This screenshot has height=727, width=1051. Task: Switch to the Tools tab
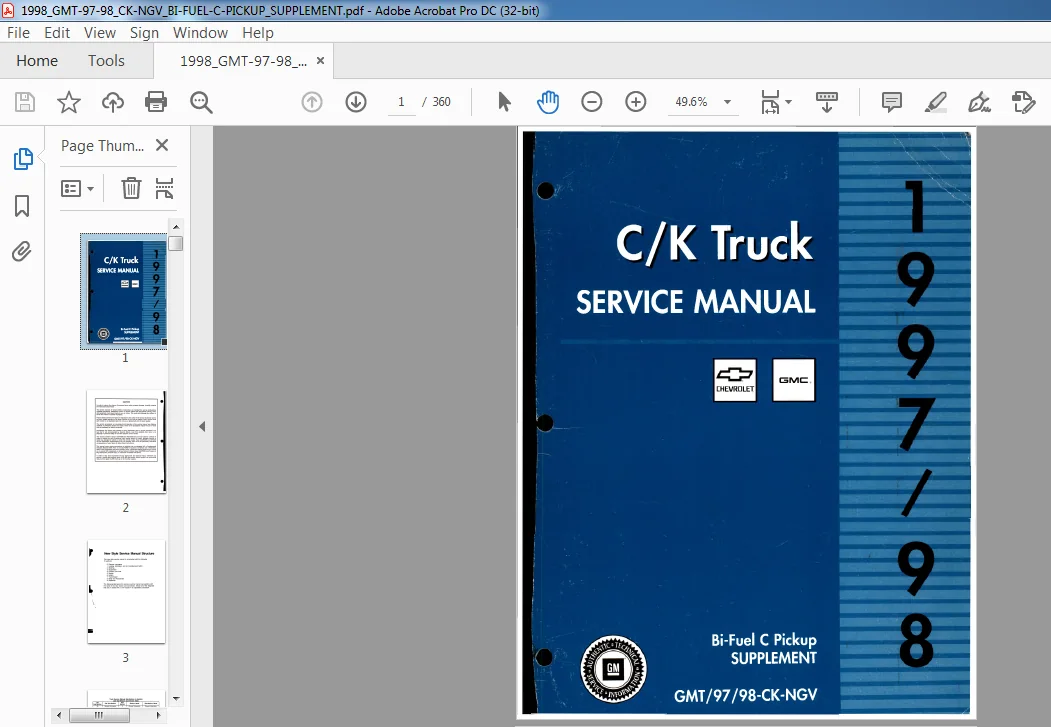(106, 60)
